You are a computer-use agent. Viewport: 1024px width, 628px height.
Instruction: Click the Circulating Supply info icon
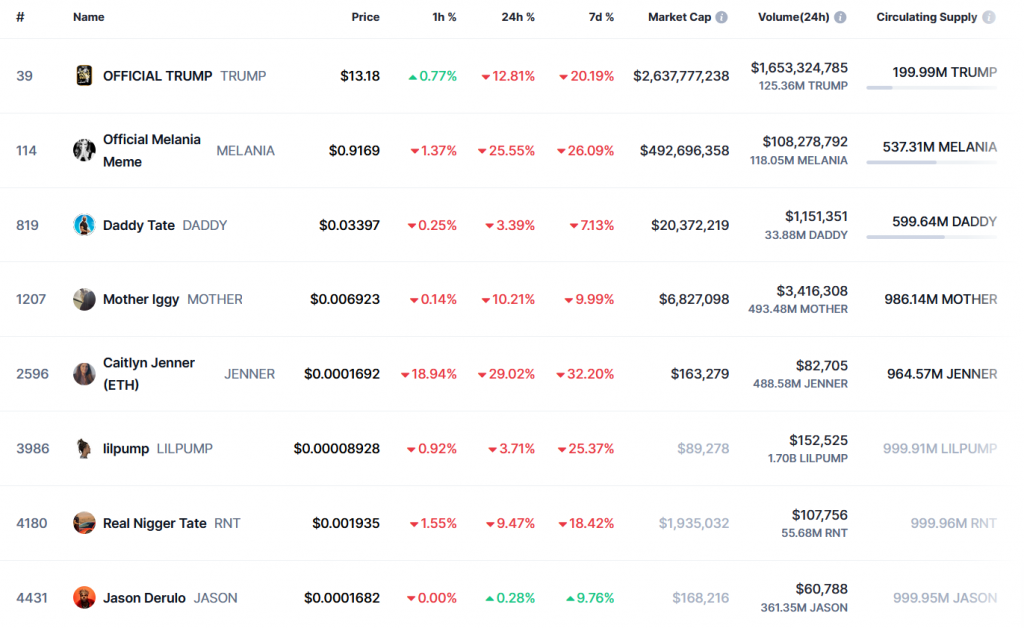pos(989,18)
